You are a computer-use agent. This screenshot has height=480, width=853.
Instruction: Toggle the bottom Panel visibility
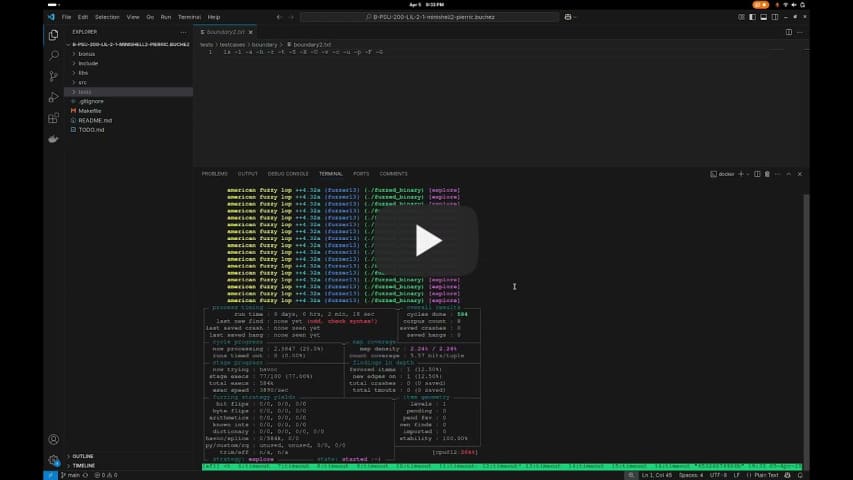[x=764, y=17]
